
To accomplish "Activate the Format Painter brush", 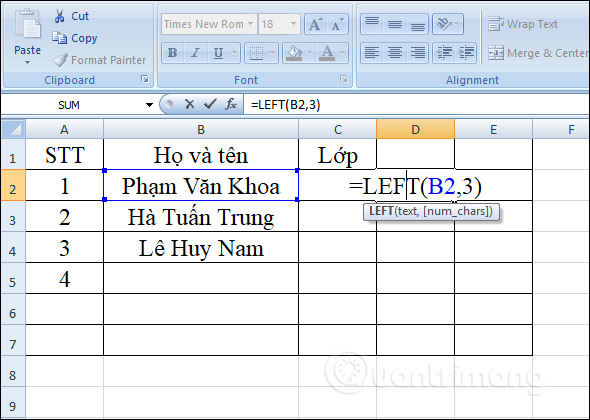I will [x=100, y=60].
